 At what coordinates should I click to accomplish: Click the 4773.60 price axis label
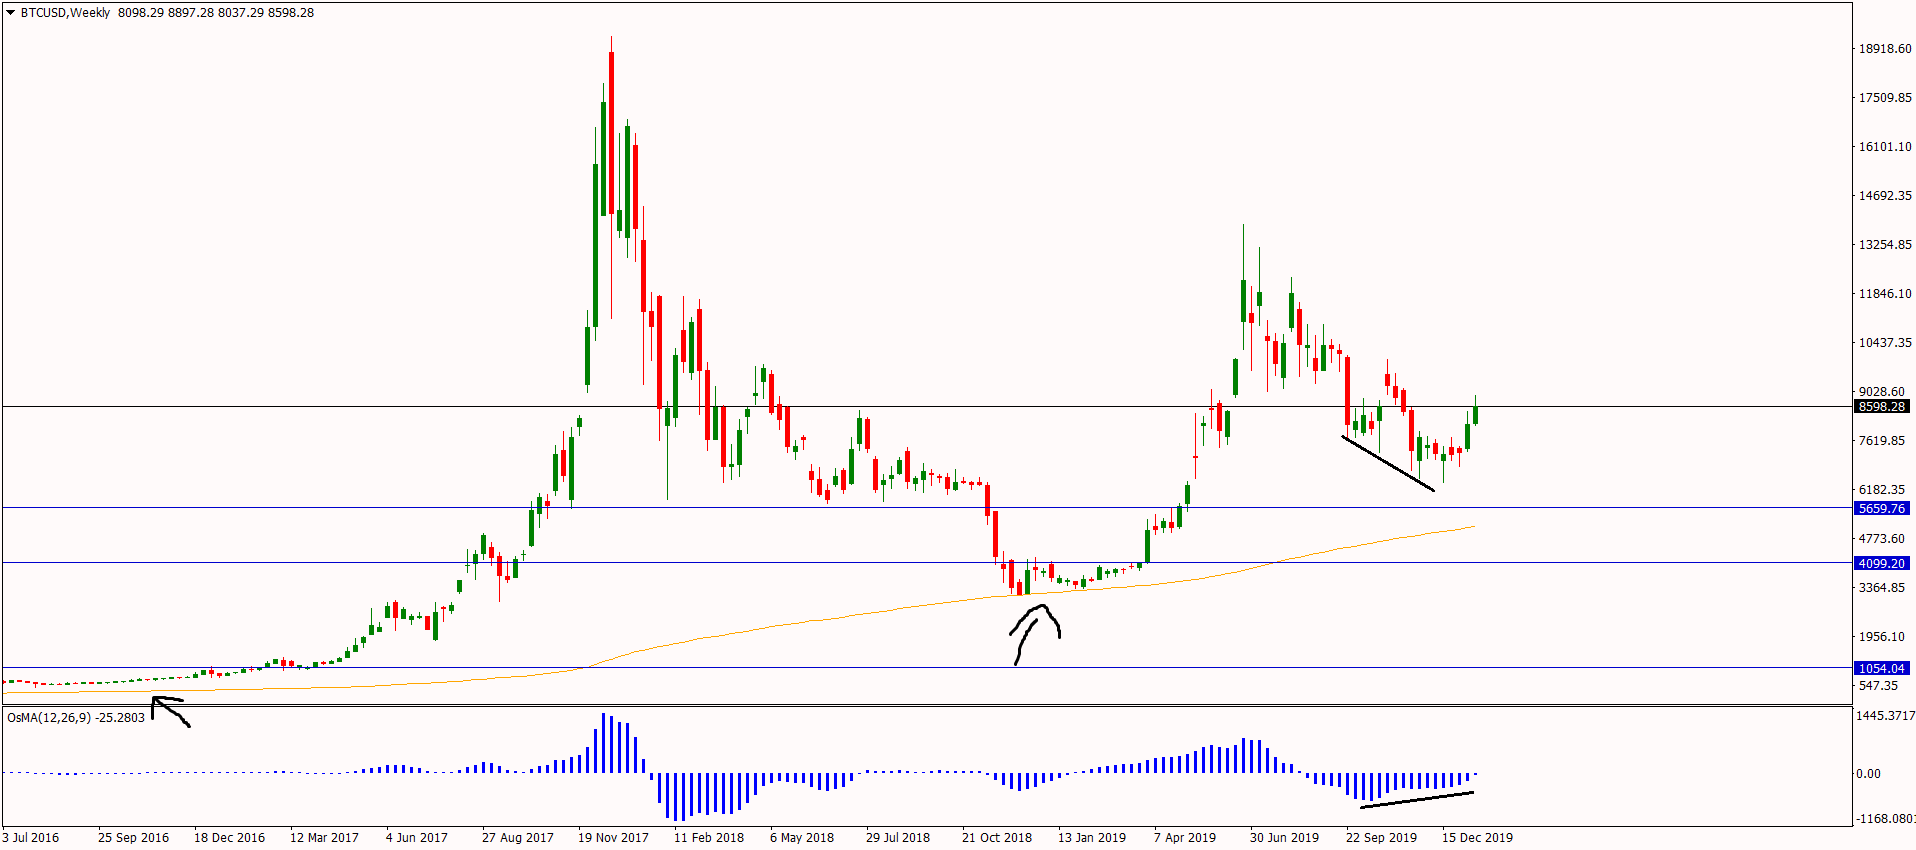pyautogui.click(x=1882, y=538)
